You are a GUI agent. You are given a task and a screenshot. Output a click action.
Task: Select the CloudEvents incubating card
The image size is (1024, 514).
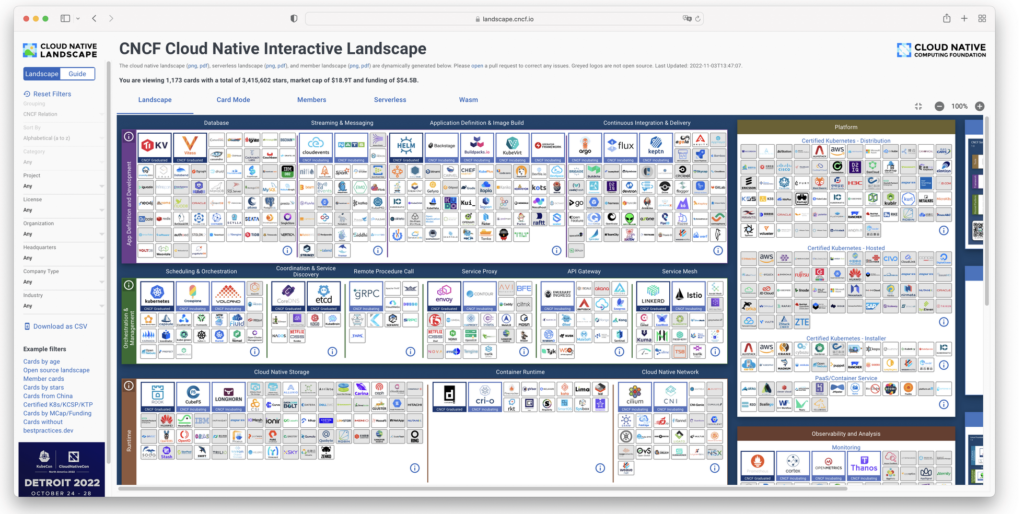tap(315, 148)
